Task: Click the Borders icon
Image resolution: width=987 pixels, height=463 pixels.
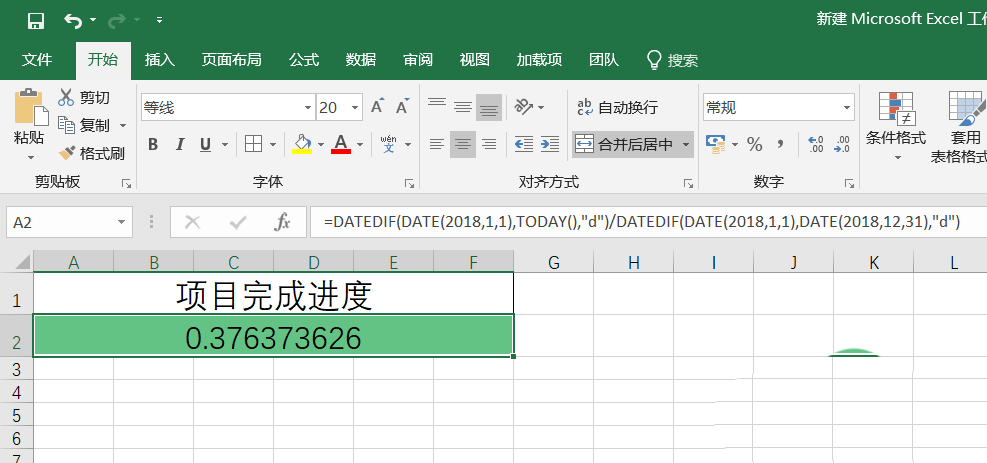Action: click(x=253, y=144)
